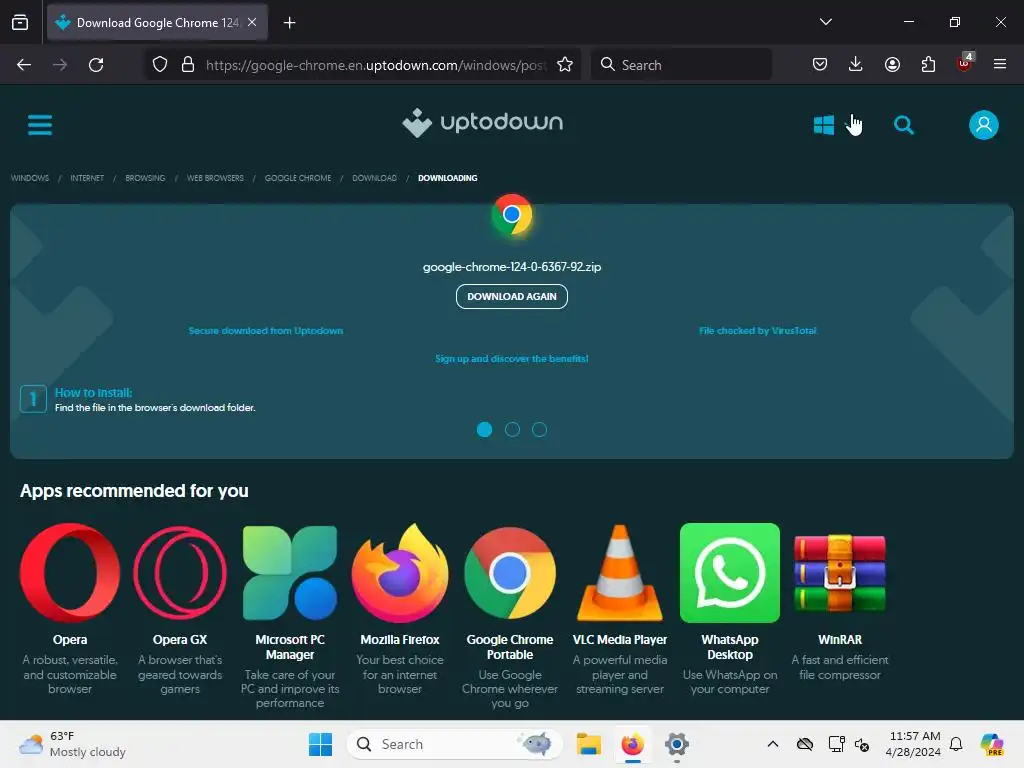Open the Windows Start button
The image size is (1024, 768).
point(320,744)
